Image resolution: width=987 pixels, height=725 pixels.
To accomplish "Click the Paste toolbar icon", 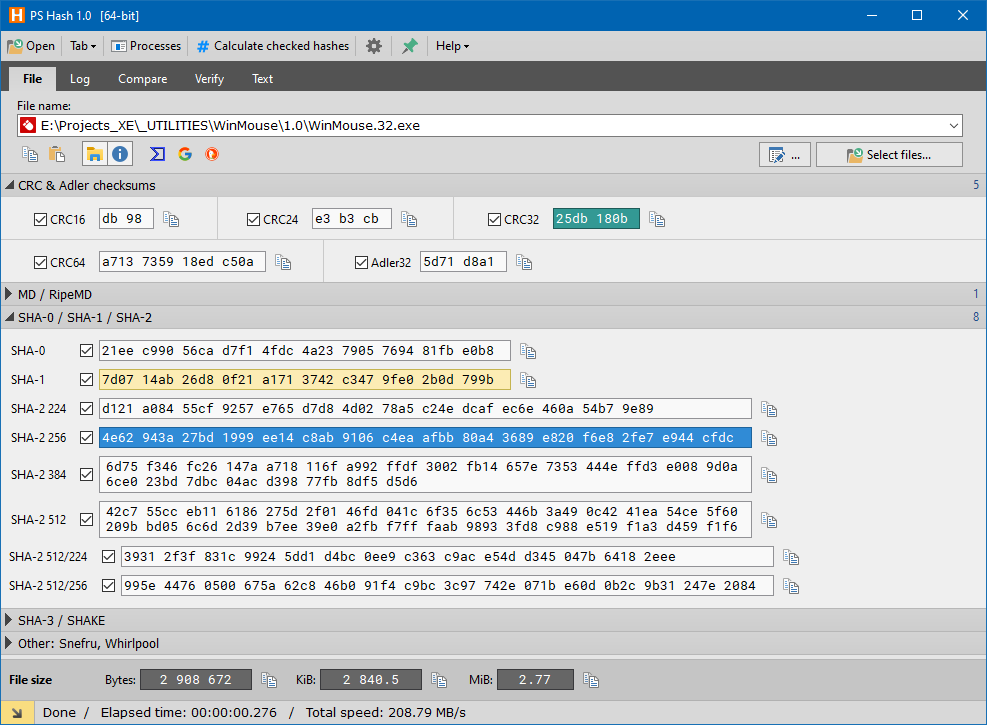I will click(57, 154).
